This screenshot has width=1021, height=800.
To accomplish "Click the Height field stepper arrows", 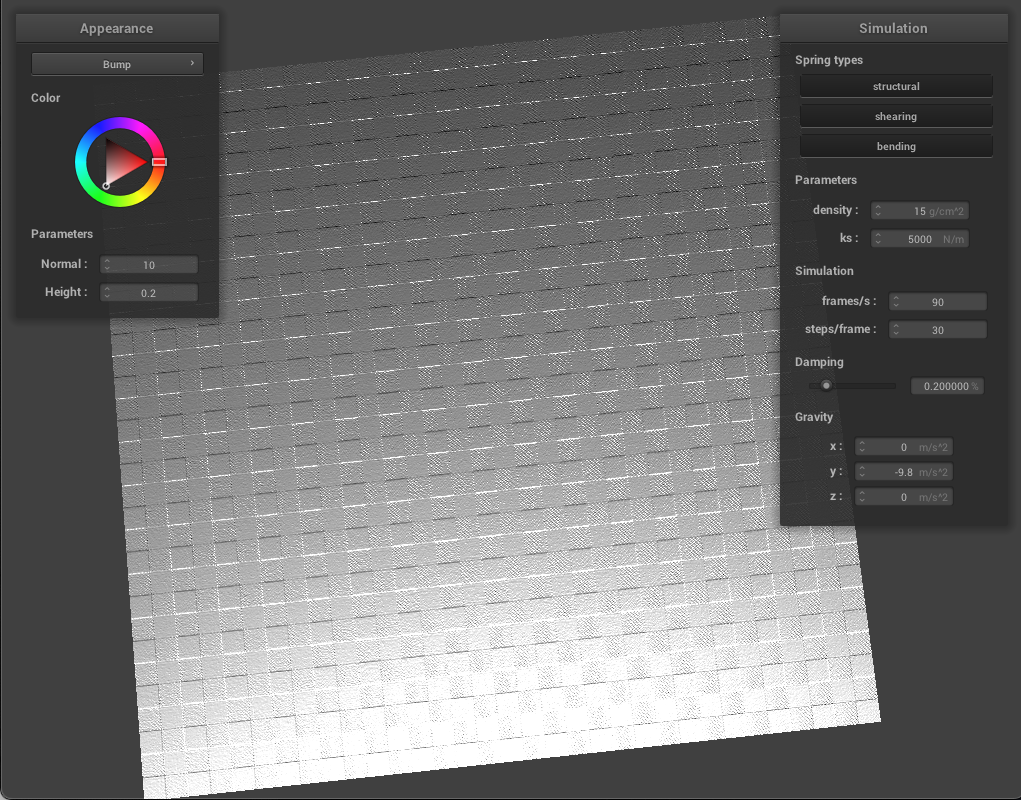I will point(107,292).
